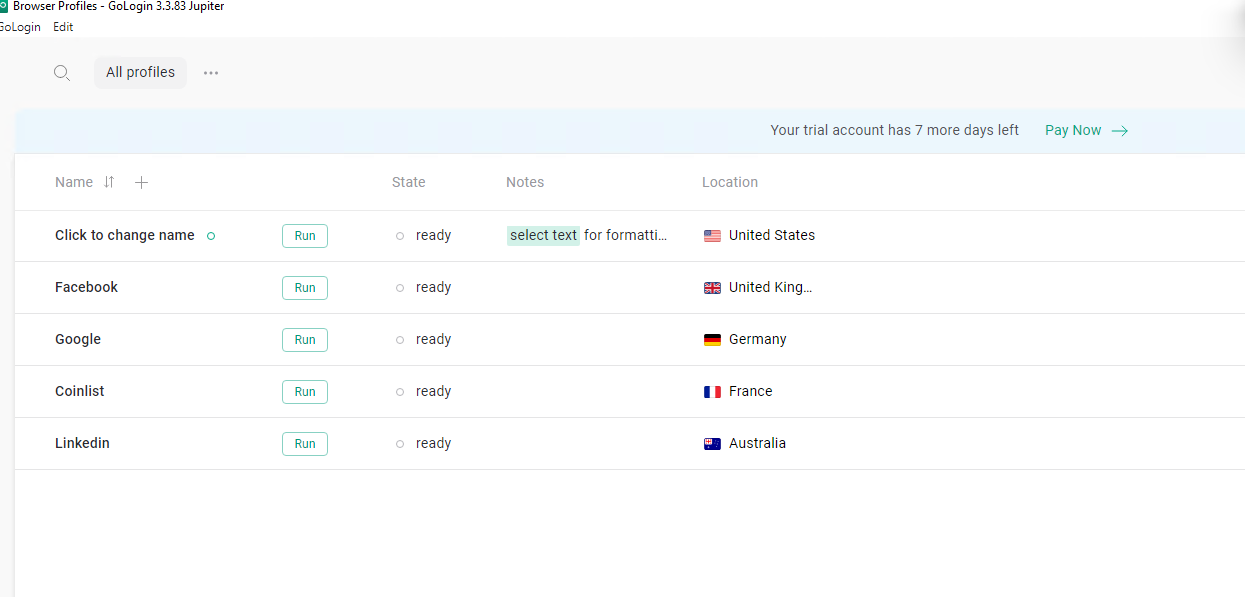Click ready state in Linkedin row

tap(434, 444)
